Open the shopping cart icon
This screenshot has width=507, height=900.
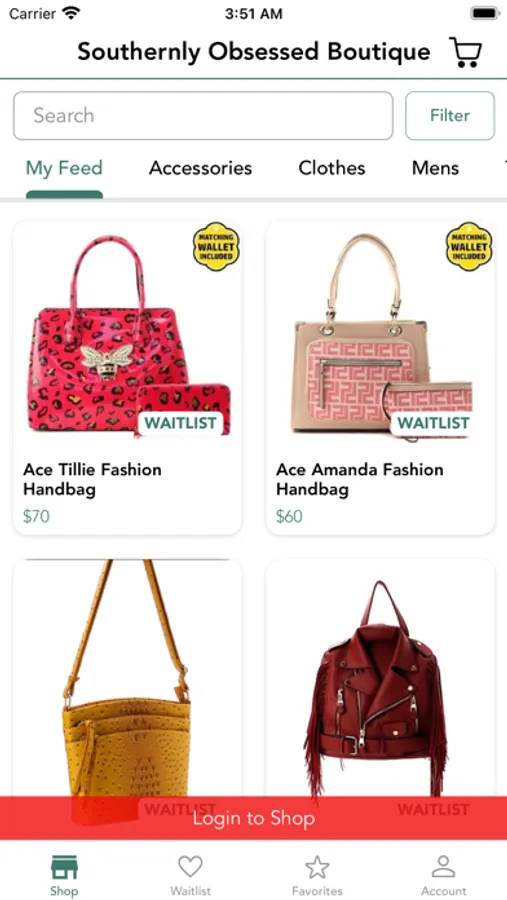pyautogui.click(x=466, y=52)
